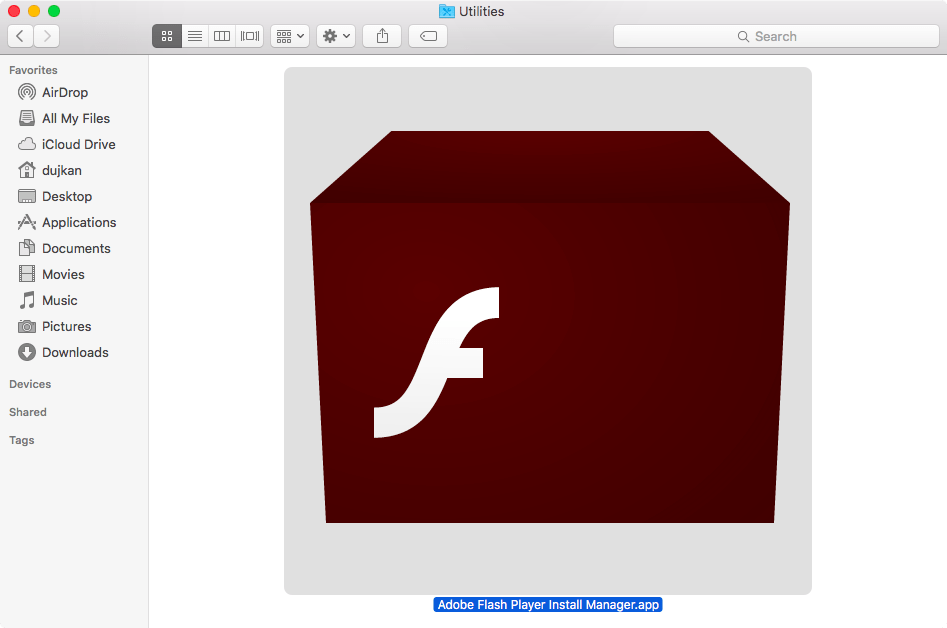Open Applications label in sidebar
The height and width of the screenshot is (628, 947).
pyautogui.click(x=79, y=222)
